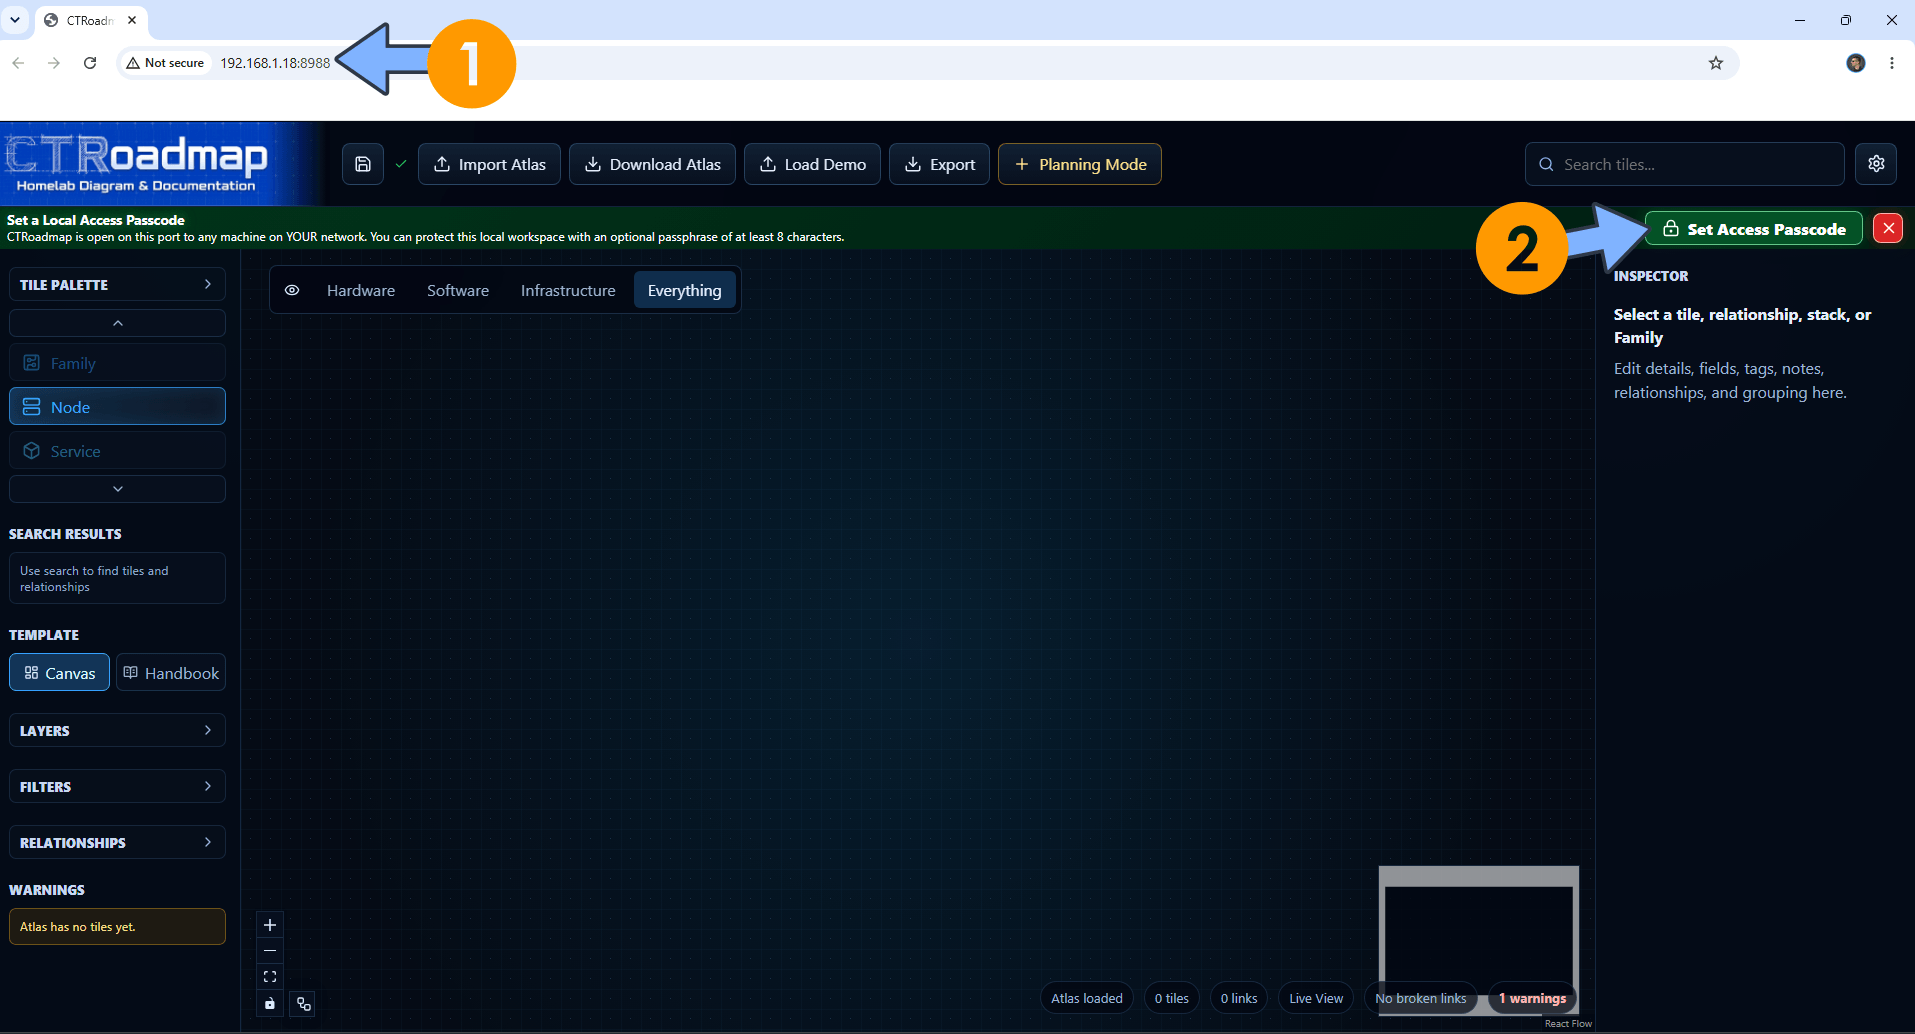Zoom out with the minus control
This screenshot has width=1915, height=1034.
click(270, 950)
